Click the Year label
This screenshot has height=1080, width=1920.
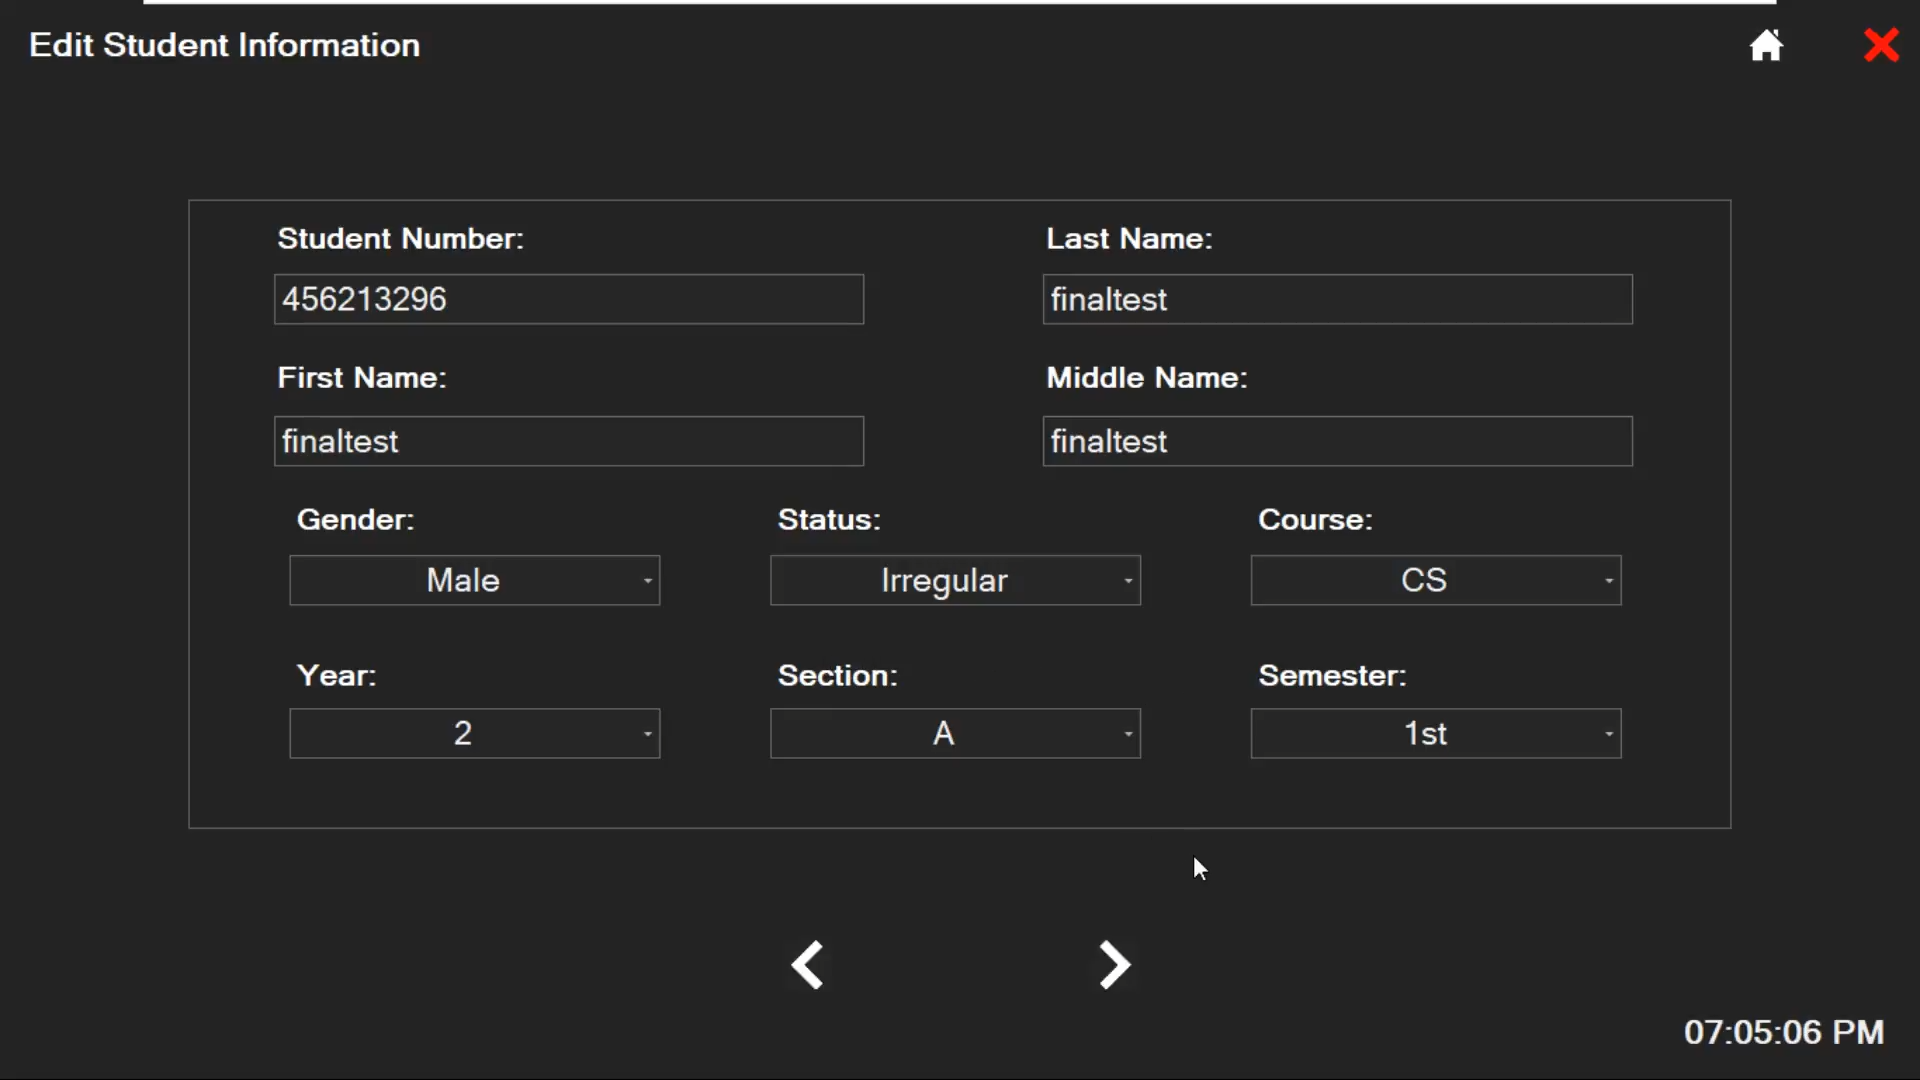coord(337,675)
